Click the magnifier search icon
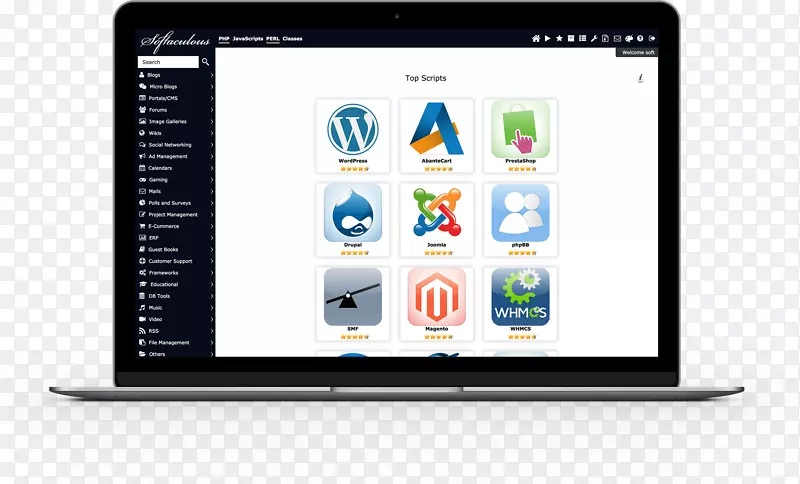 coord(205,62)
